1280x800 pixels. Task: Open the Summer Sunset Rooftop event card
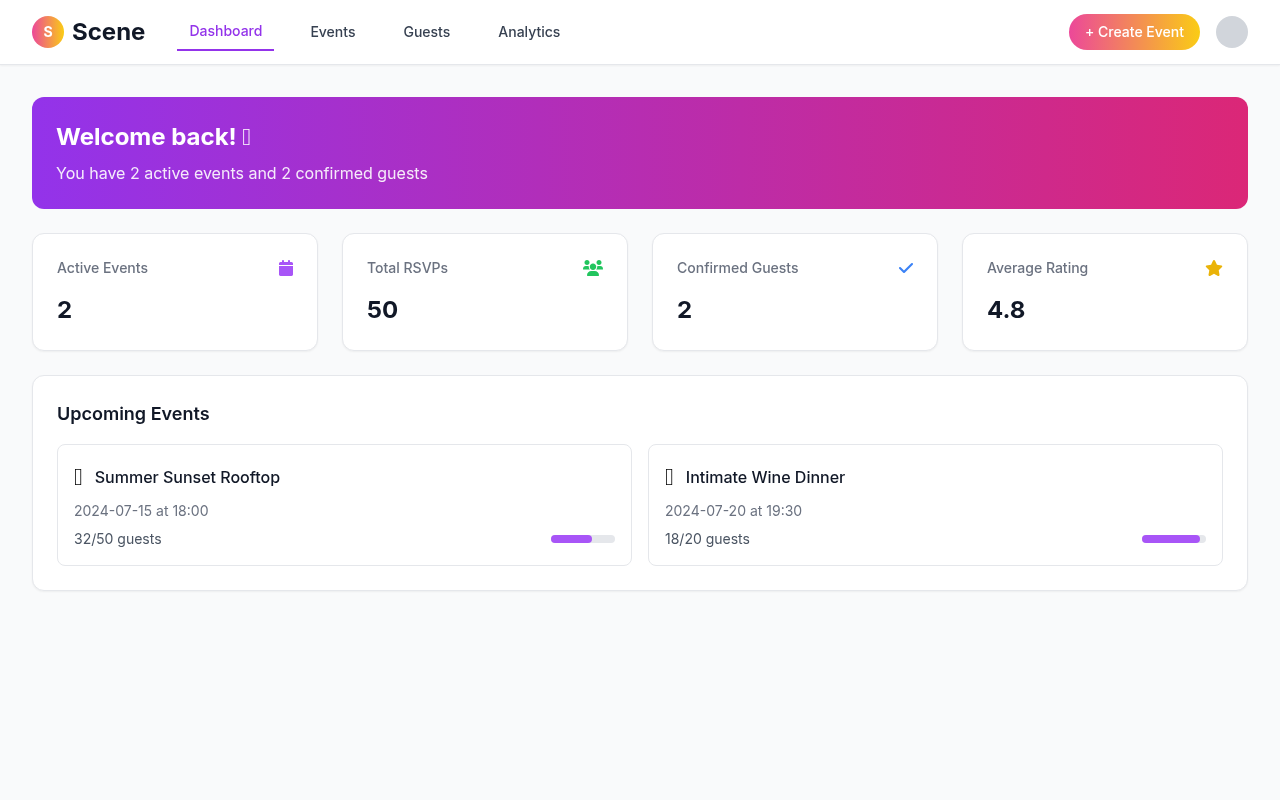coord(344,505)
